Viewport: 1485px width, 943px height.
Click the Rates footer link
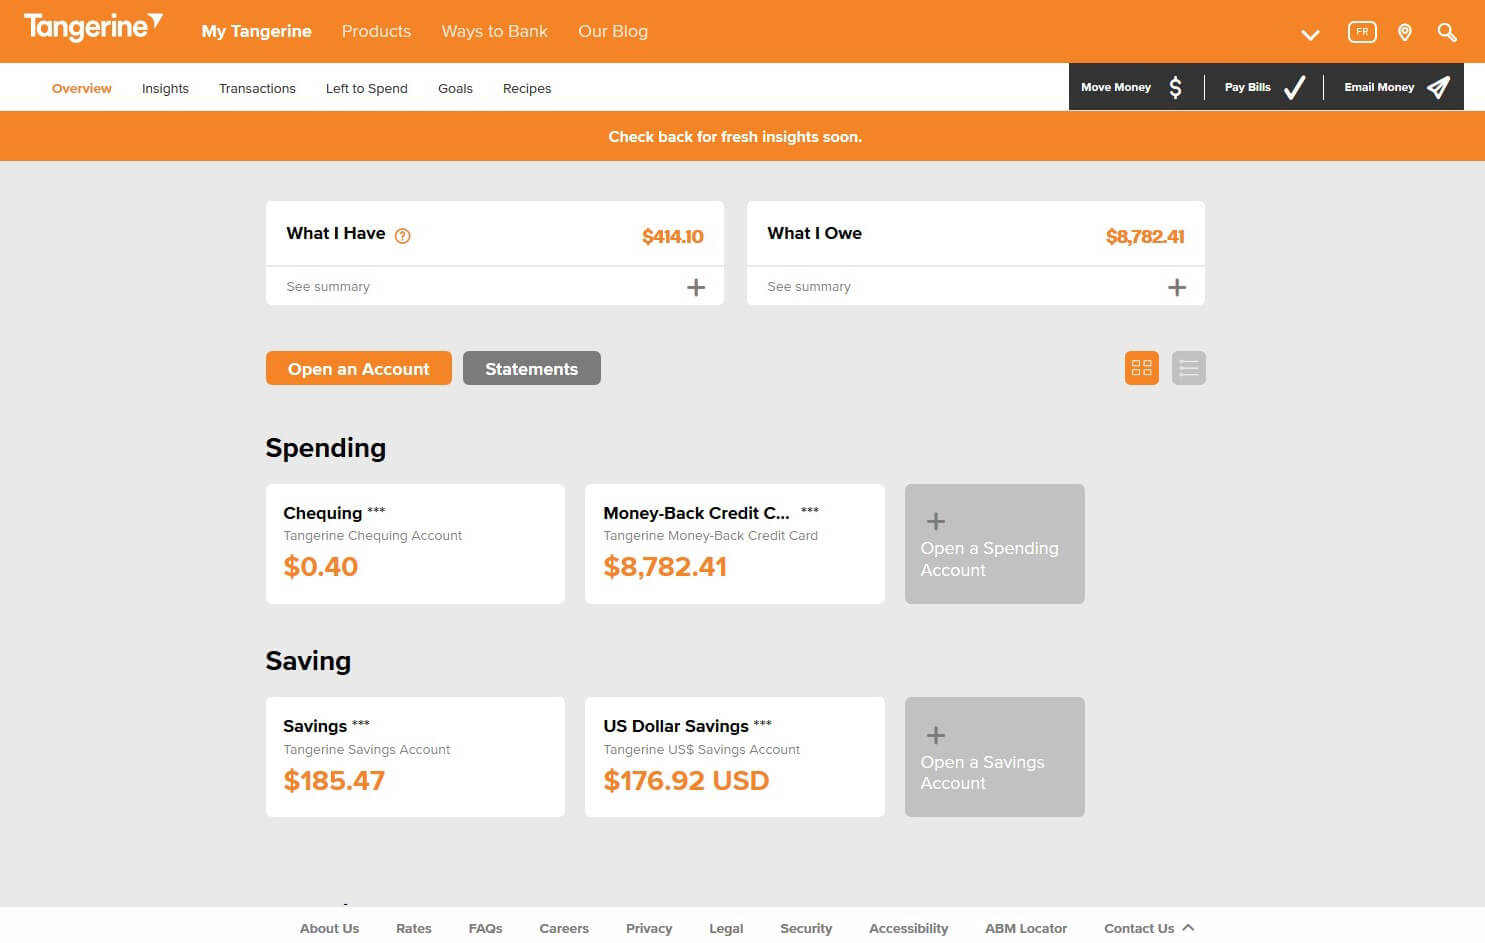[x=414, y=928]
